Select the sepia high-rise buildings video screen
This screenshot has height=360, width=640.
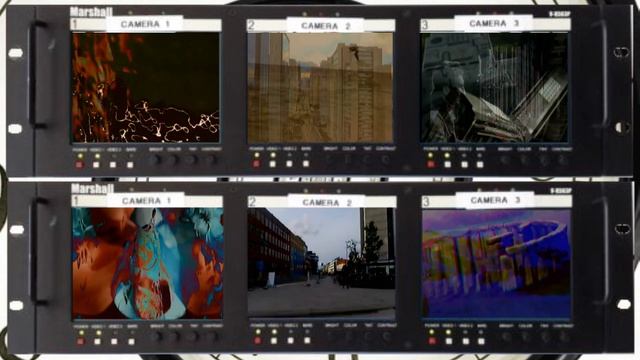point(320,87)
